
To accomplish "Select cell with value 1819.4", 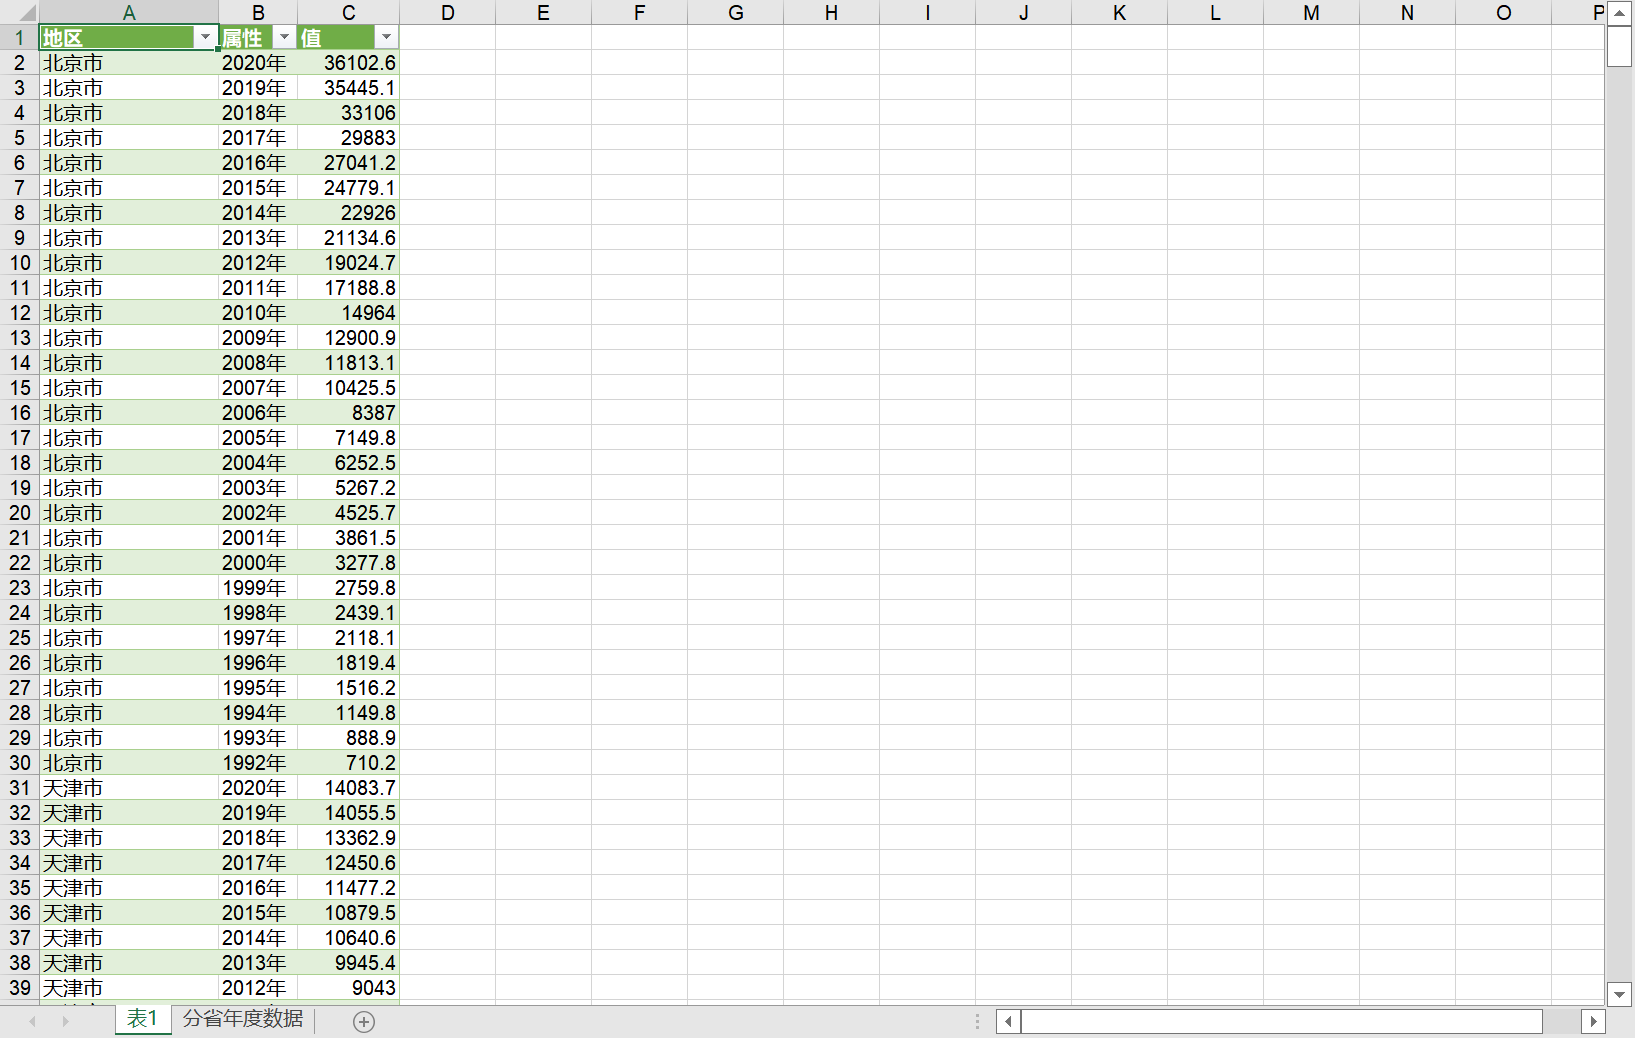I will (x=348, y=663).
